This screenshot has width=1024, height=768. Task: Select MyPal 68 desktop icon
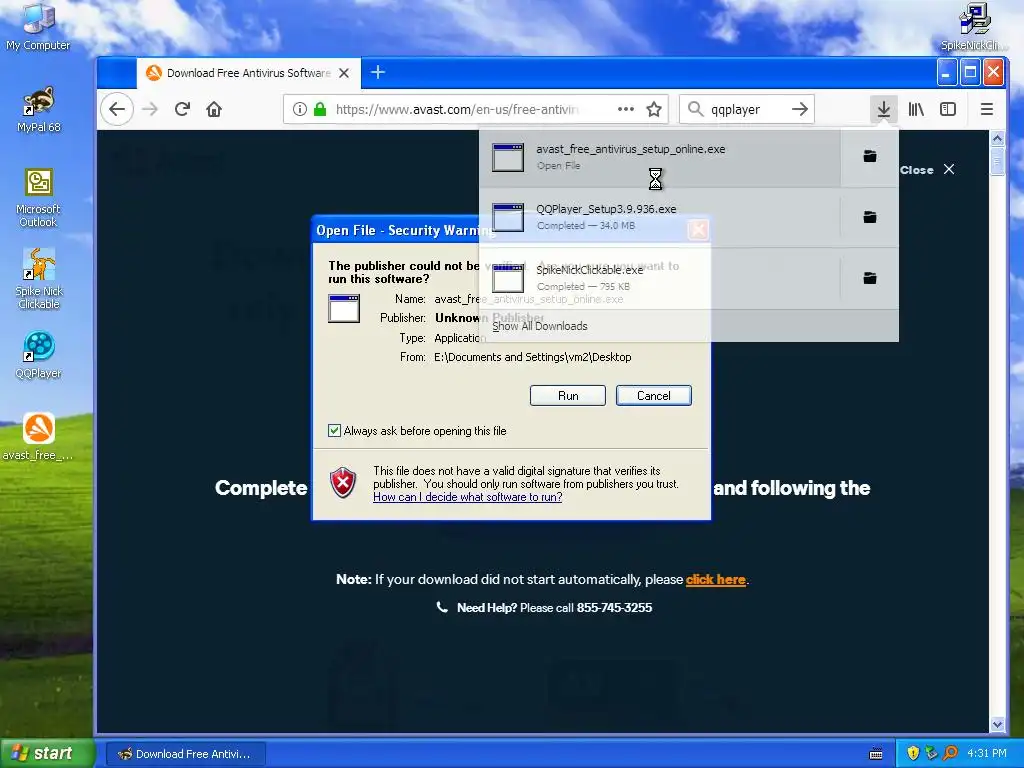coord(39,110)
